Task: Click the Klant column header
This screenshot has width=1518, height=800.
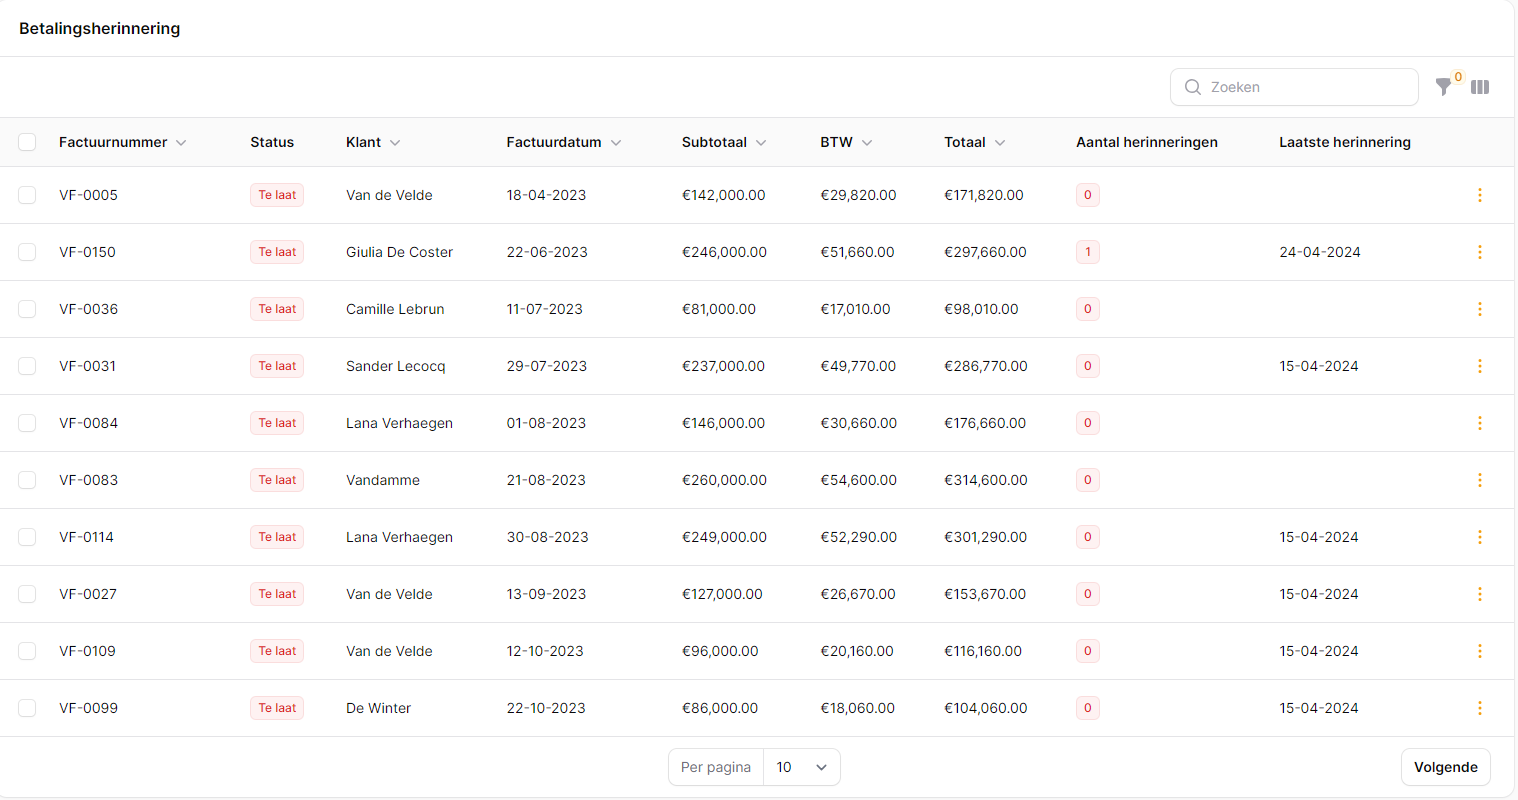Action: pos(364,142)
